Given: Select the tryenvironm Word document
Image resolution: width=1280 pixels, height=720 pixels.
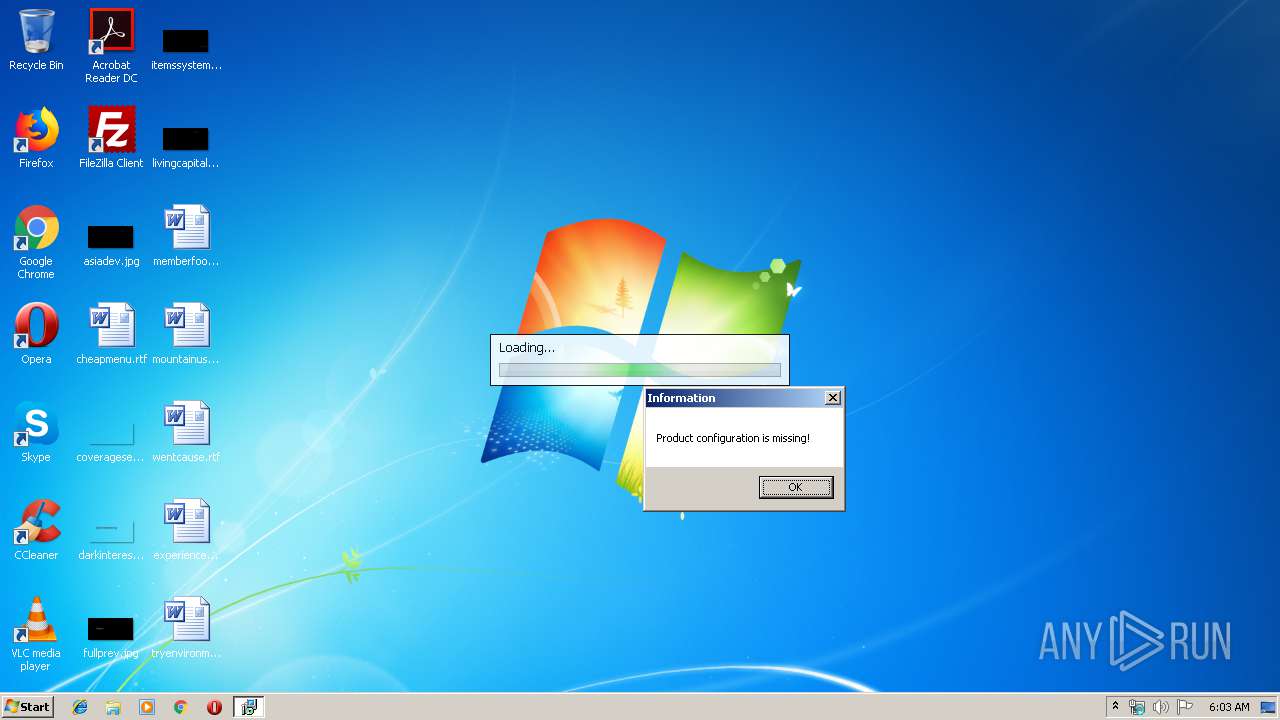Looking at the screenshot, I should click(186, 629).
